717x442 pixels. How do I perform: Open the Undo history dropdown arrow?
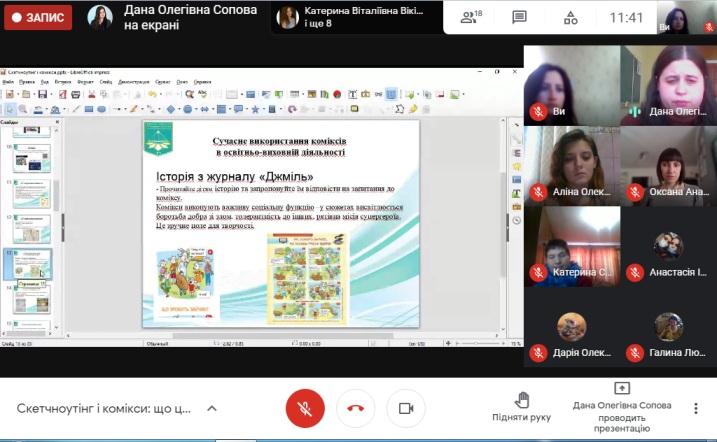(161, 94)
